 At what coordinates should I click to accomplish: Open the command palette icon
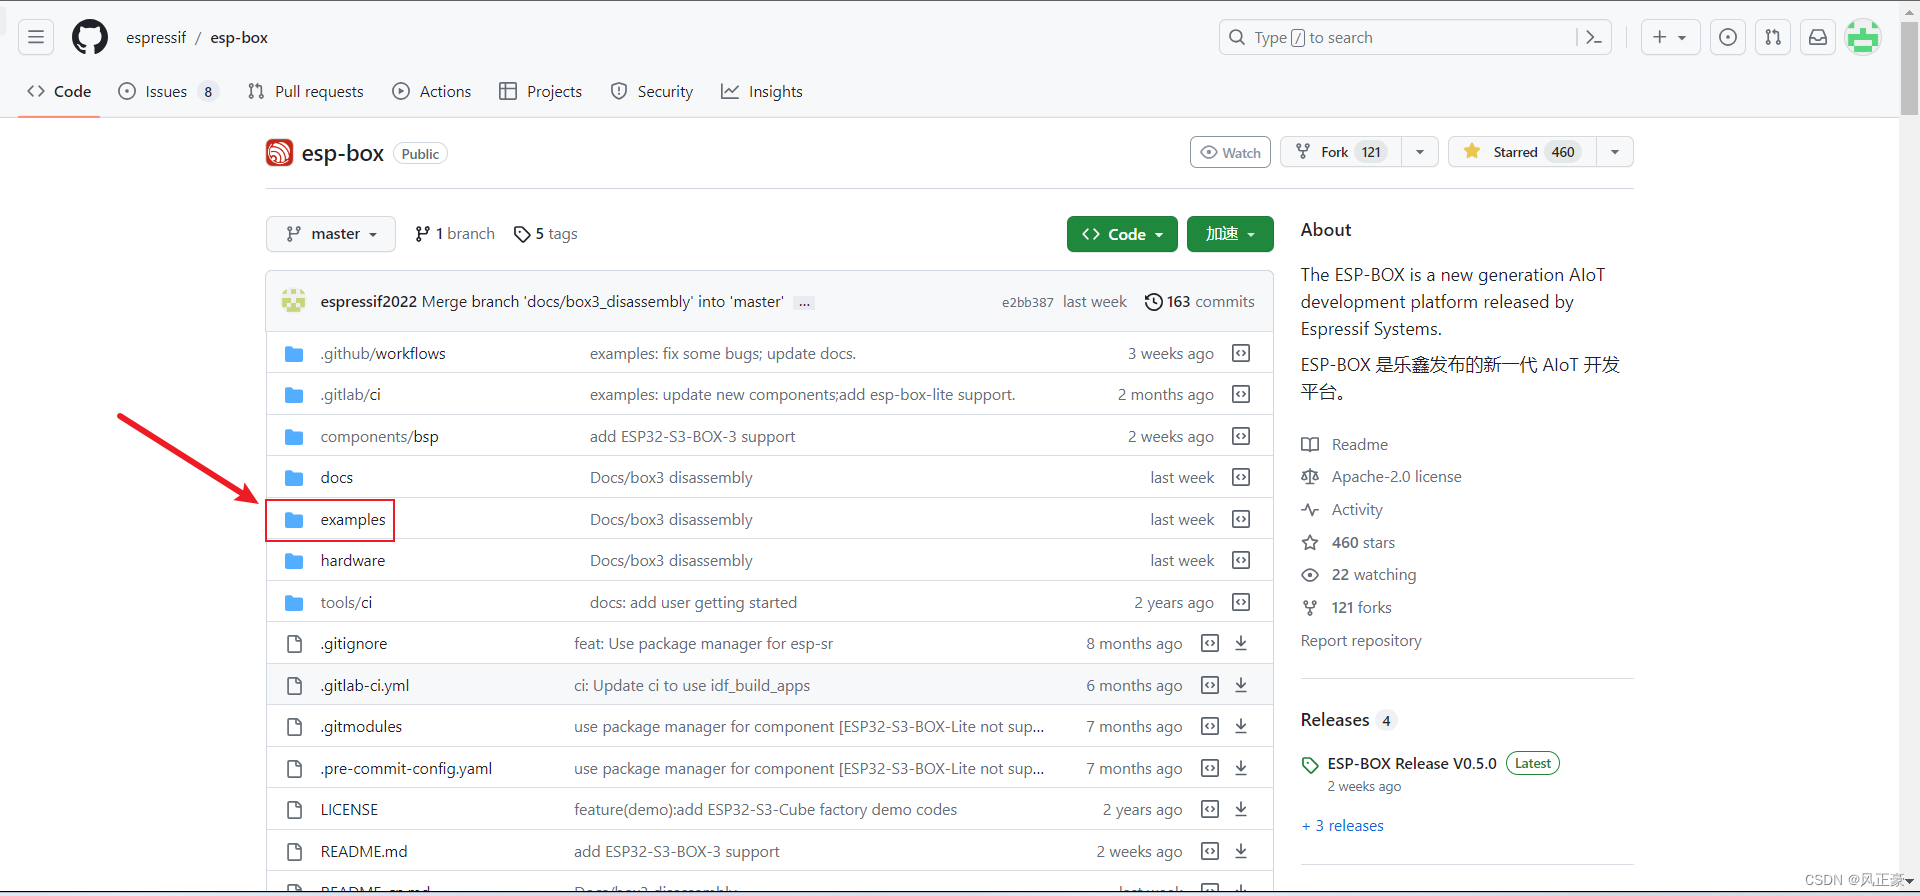tap(1594, 37)
